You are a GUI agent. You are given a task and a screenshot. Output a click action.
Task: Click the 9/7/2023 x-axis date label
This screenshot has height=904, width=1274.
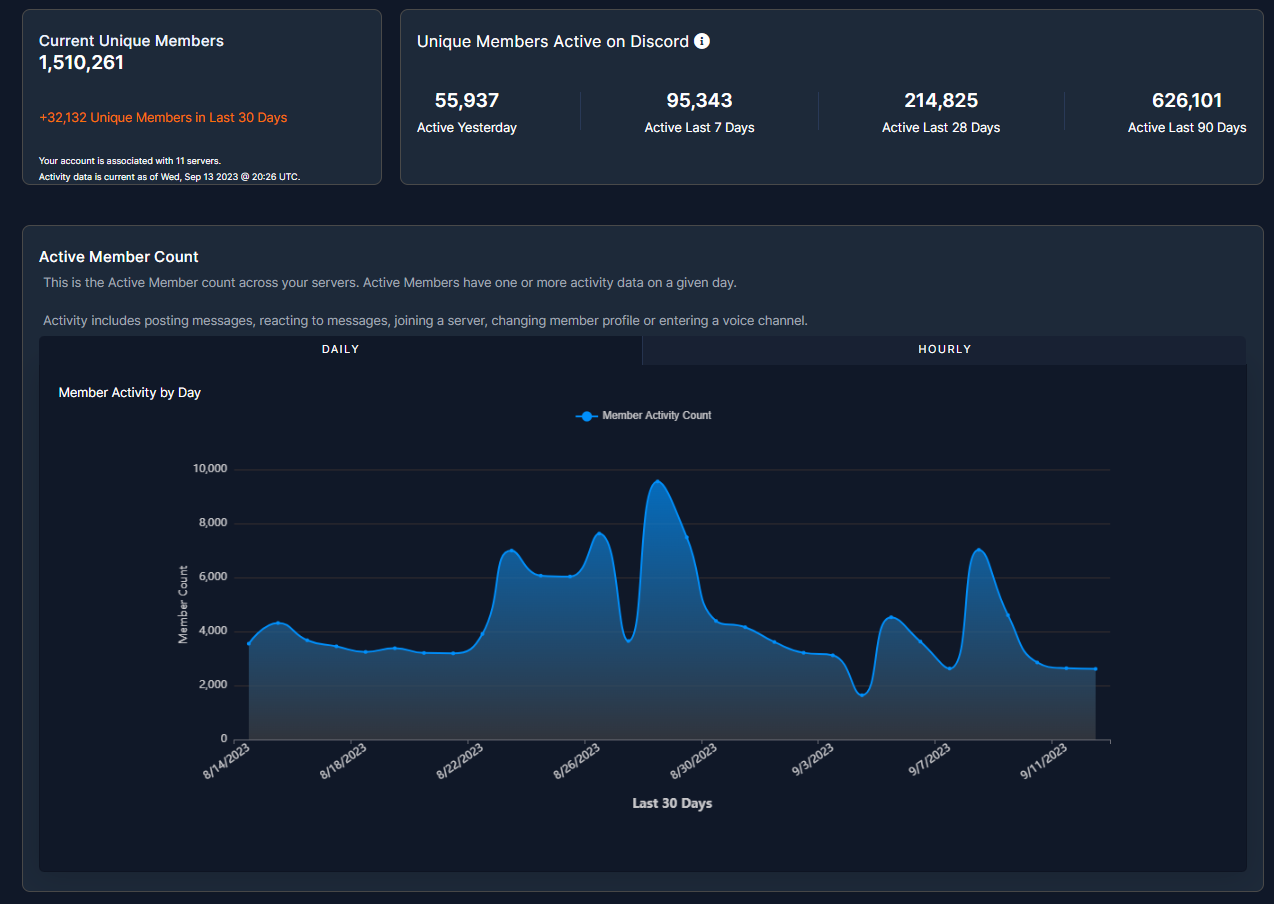pyautogui.click(x=930, y=763)
